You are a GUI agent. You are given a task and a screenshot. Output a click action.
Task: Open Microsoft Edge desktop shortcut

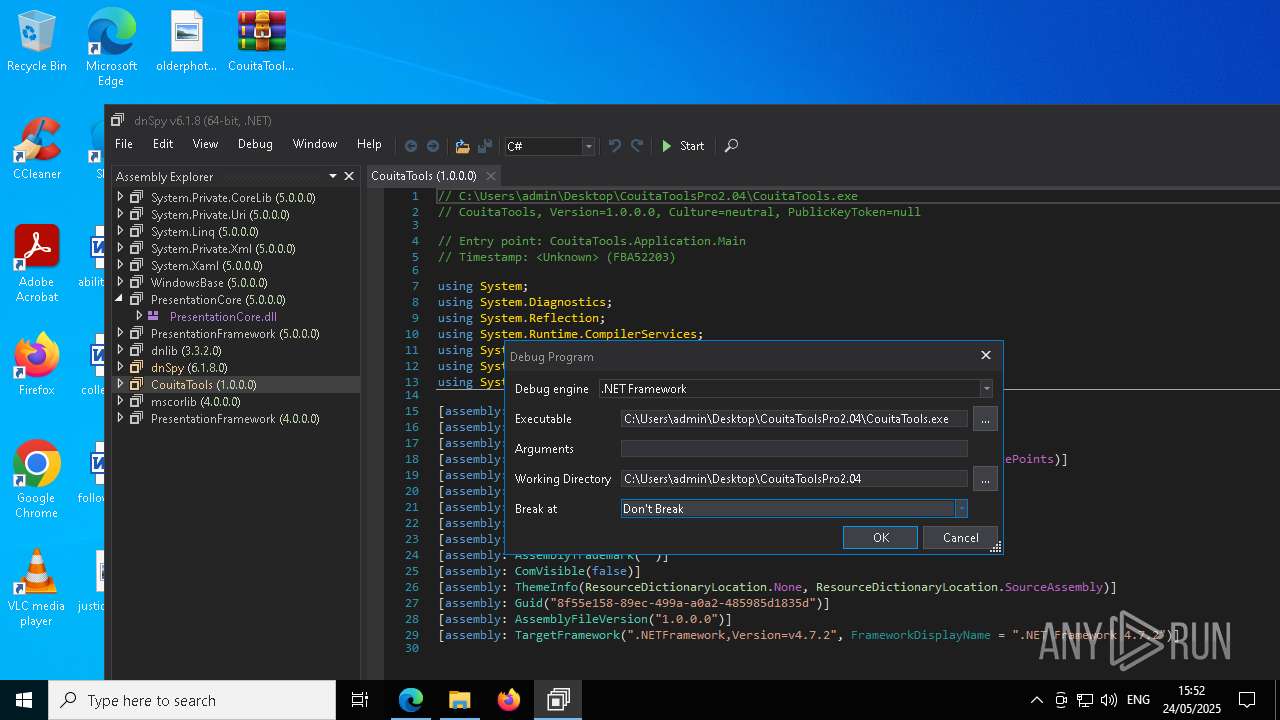[x=111, y=48]
